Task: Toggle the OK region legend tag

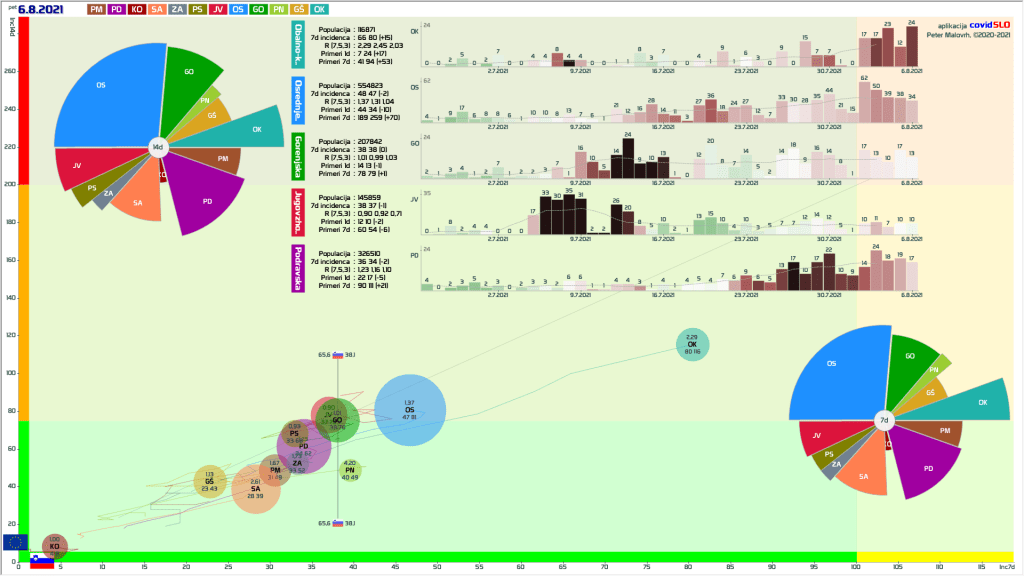Action: (x=320, y=9)
